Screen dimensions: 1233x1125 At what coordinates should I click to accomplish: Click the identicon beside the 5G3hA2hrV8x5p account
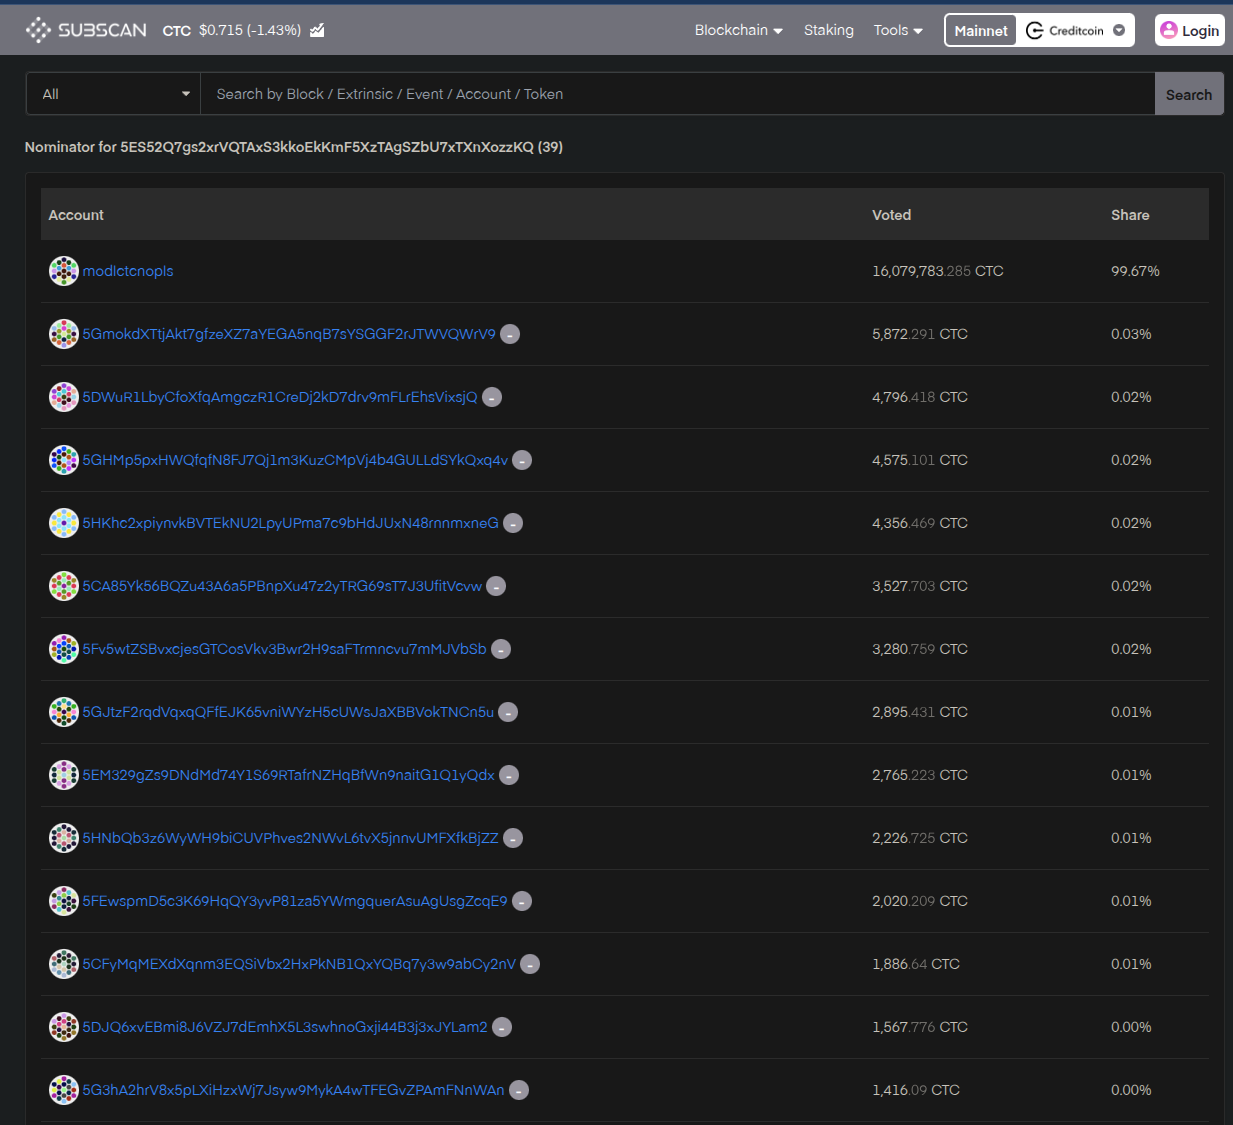pyautogui.click(x=64, y=1090)
